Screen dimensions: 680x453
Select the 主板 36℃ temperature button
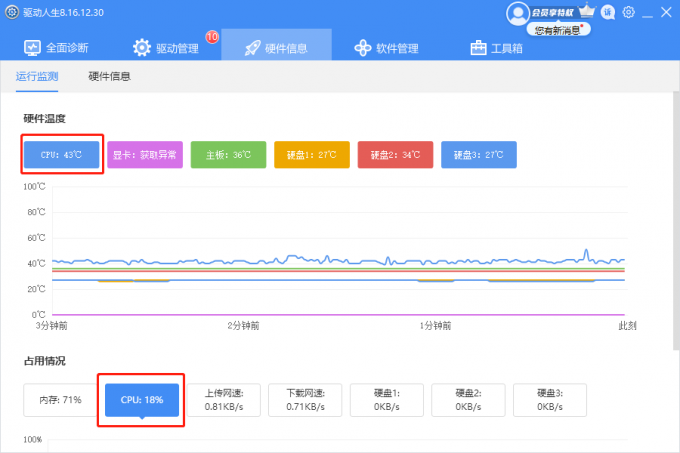(229, 154)
